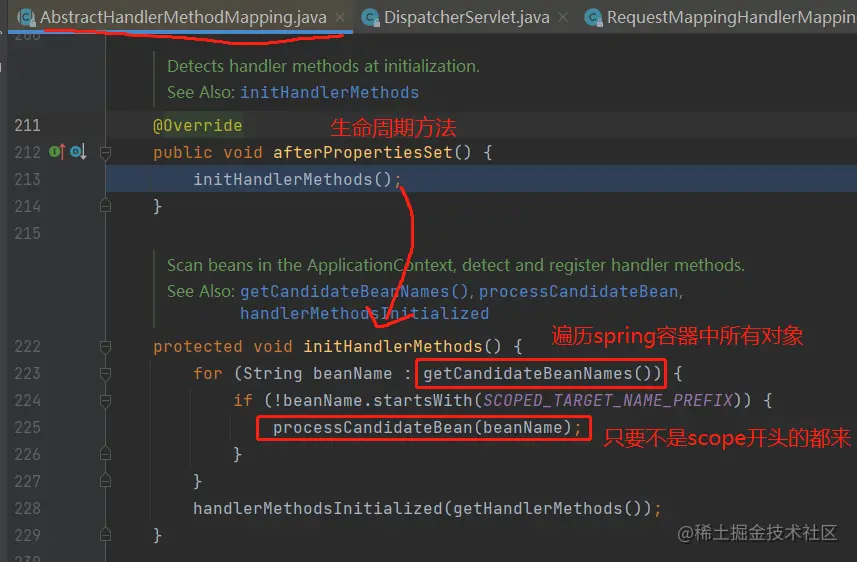Follow the initHandlerMethods See Also link

[330, 92]
